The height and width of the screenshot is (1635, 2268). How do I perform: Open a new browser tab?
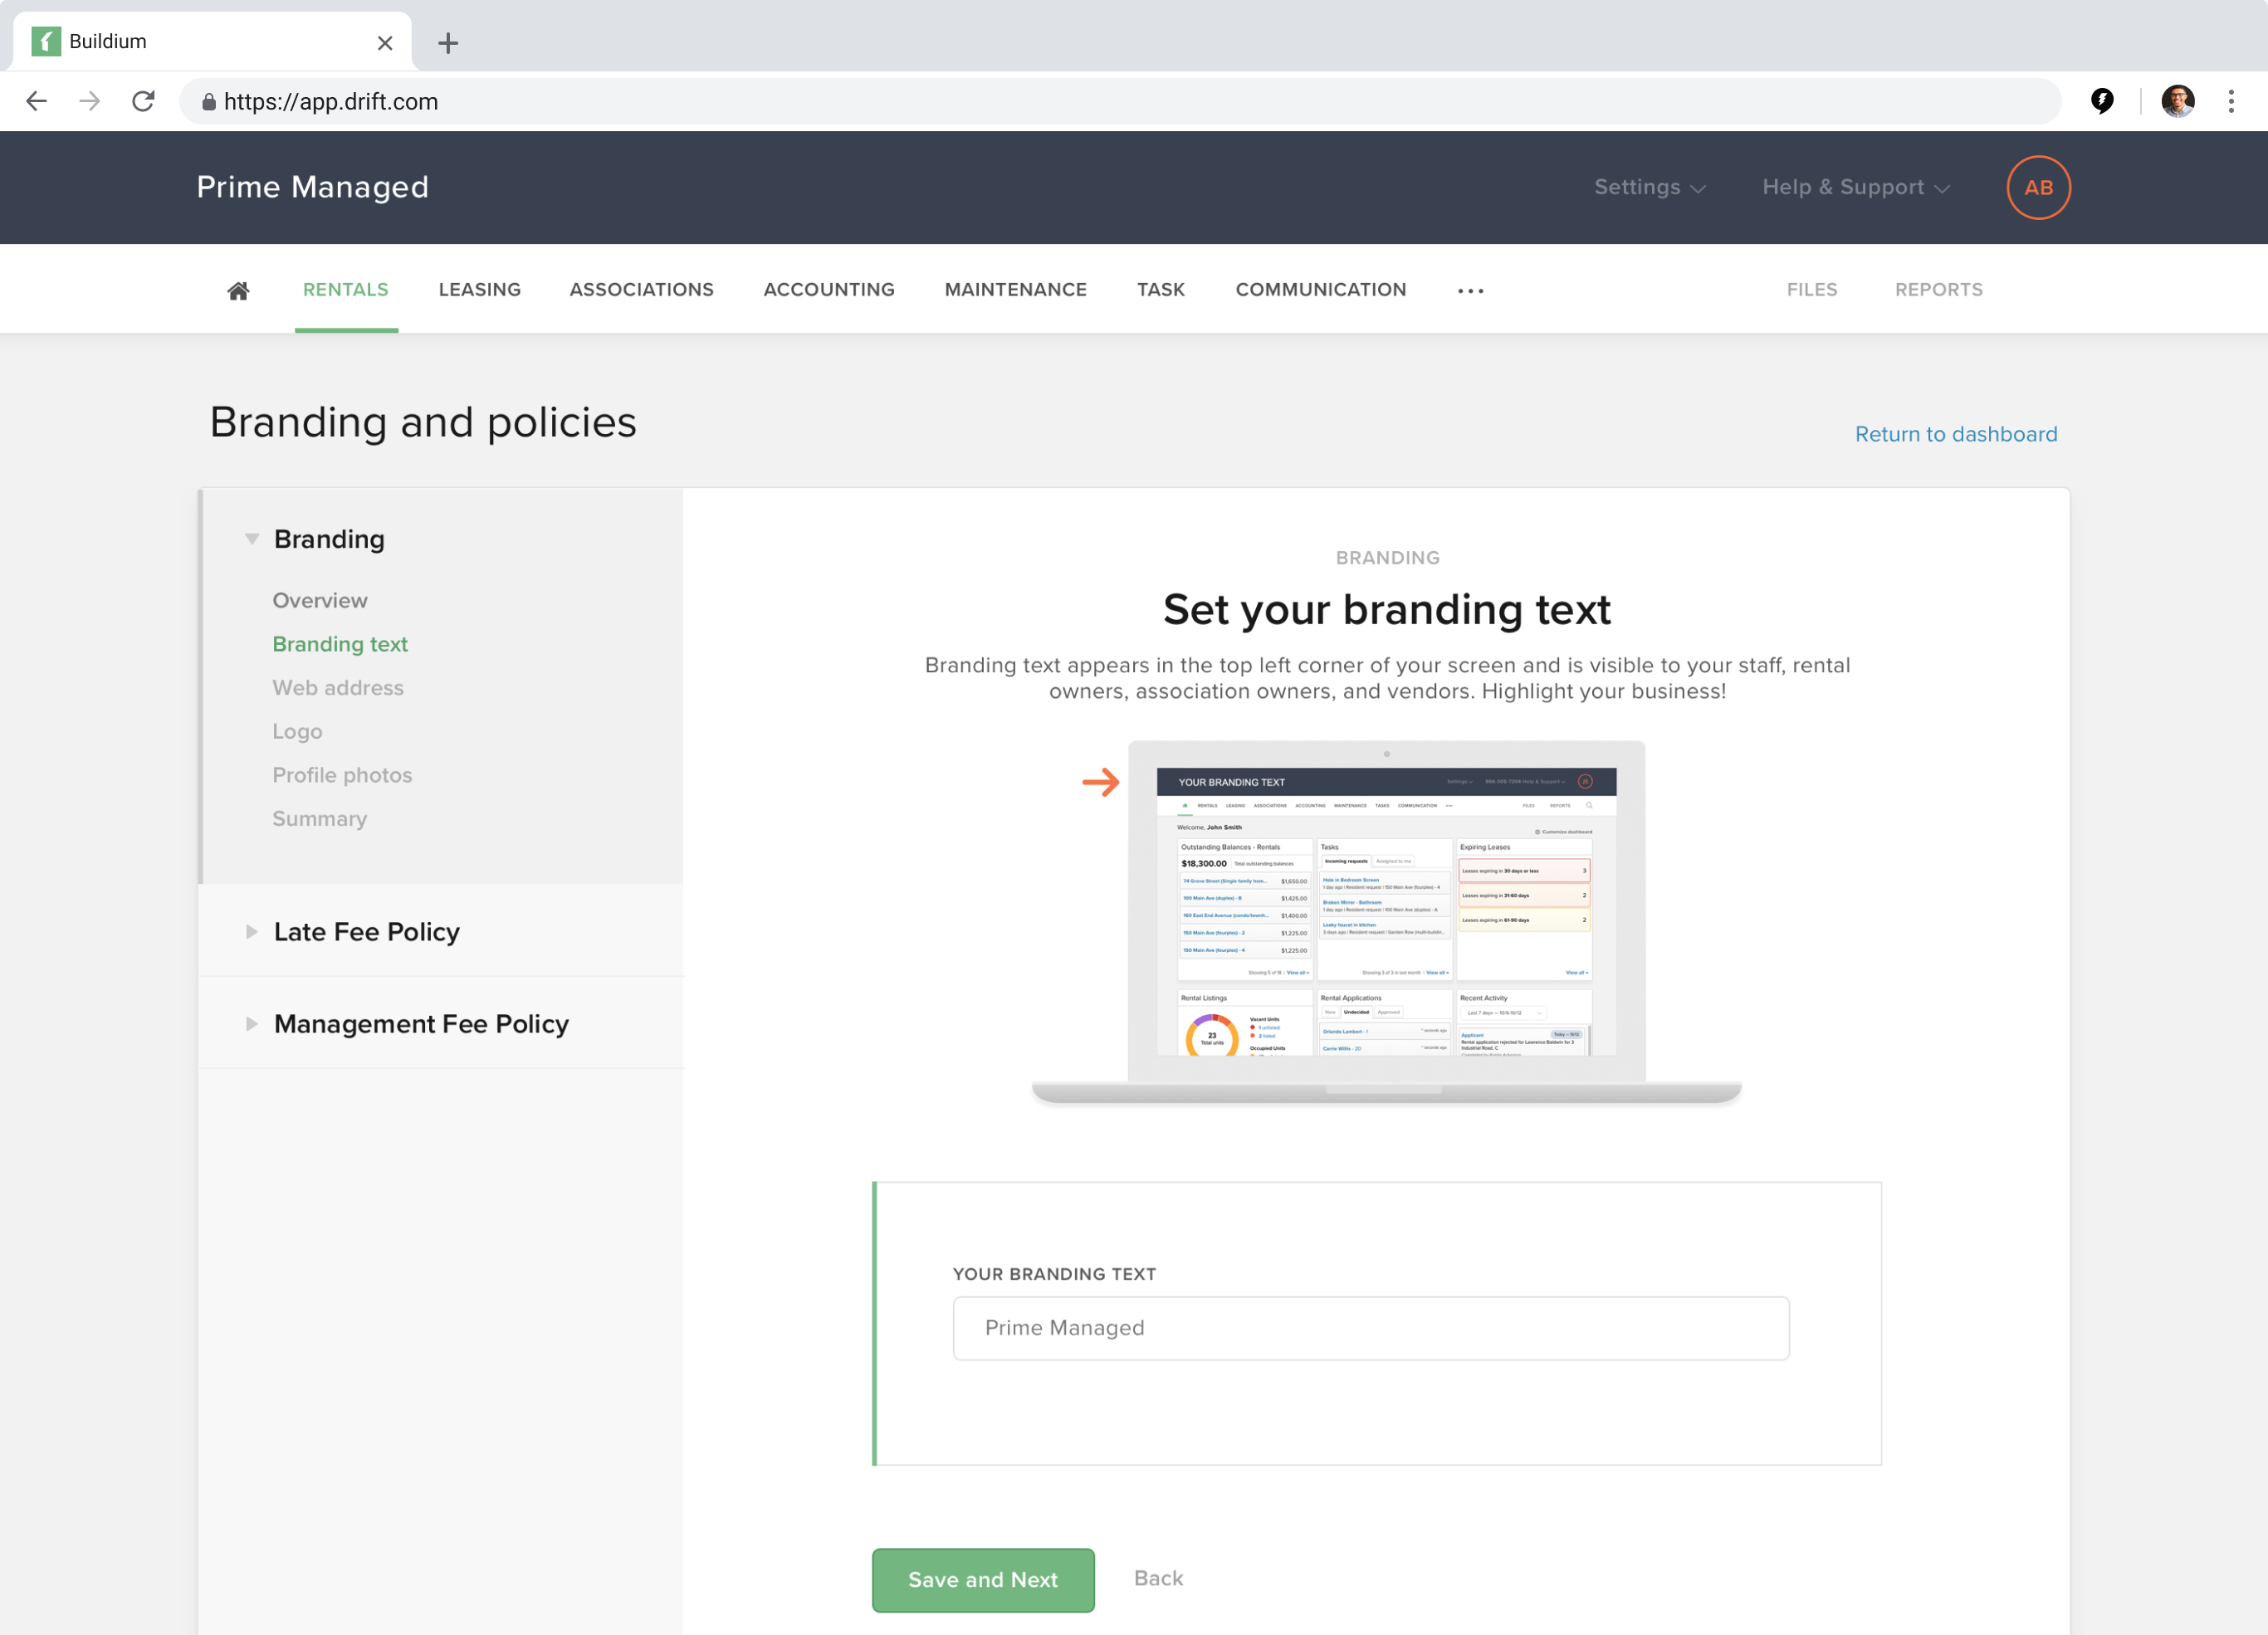(448, 43)
